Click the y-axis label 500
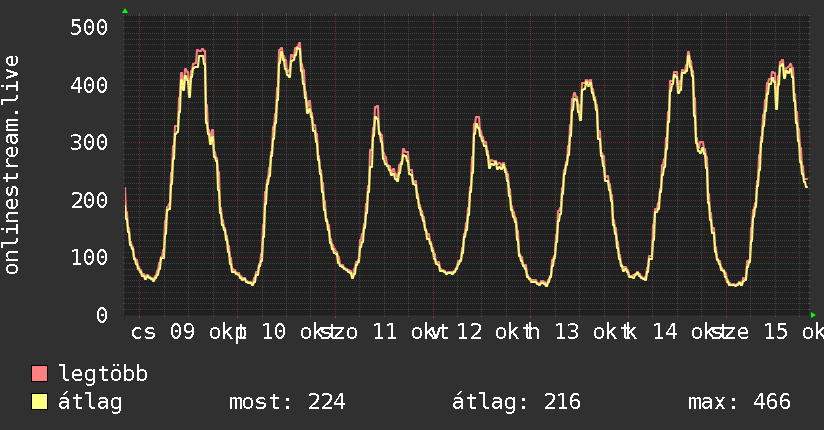The width and height of the screenshot is (824, 430). (x=89, y=27)
